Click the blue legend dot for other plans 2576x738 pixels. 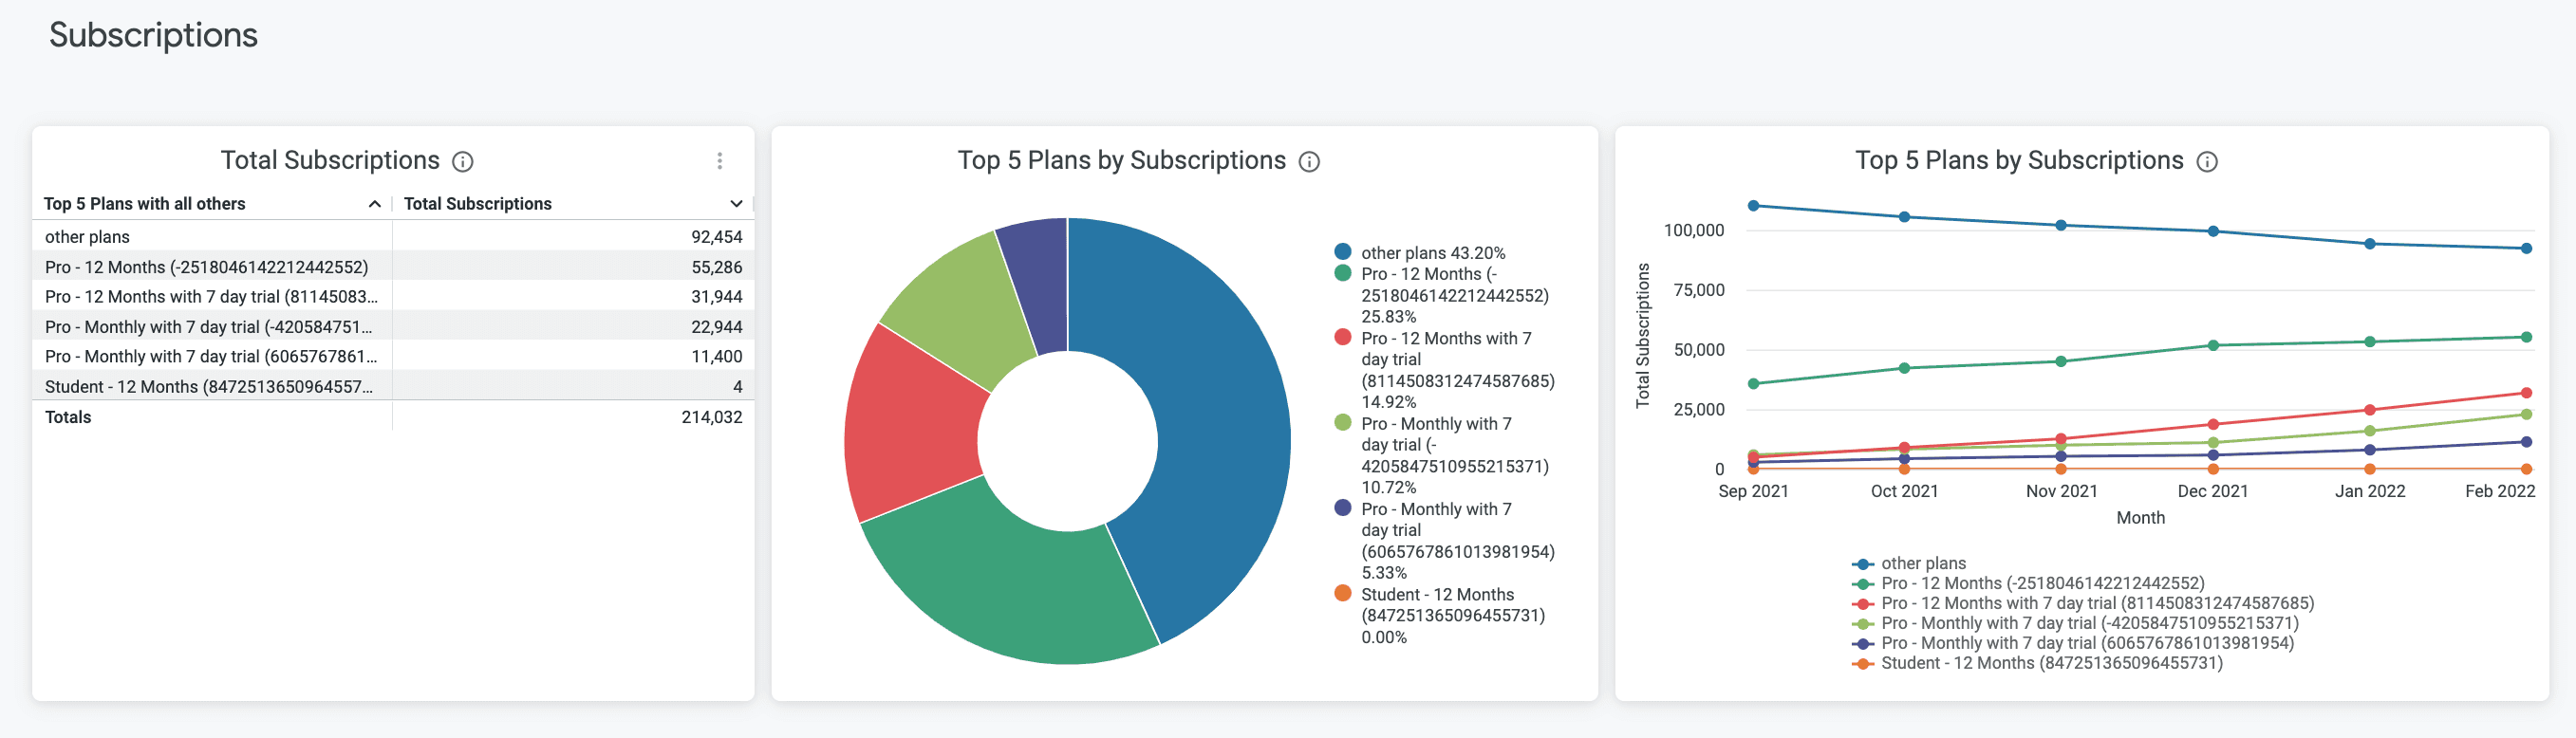click(x=1340, y=251)
